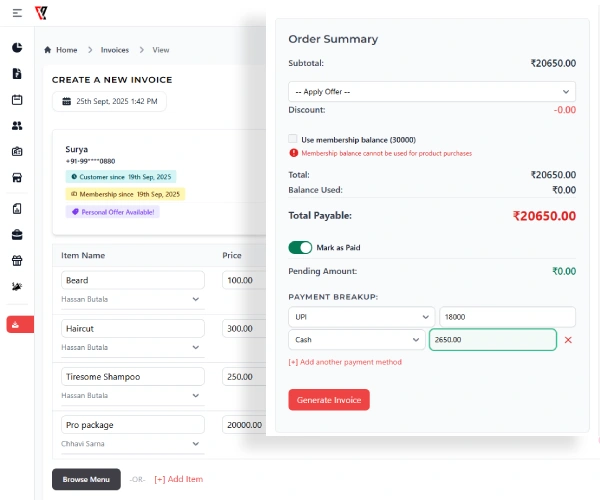
Task: Click the highlighted red sidebar icon
Action: (17, 324)
